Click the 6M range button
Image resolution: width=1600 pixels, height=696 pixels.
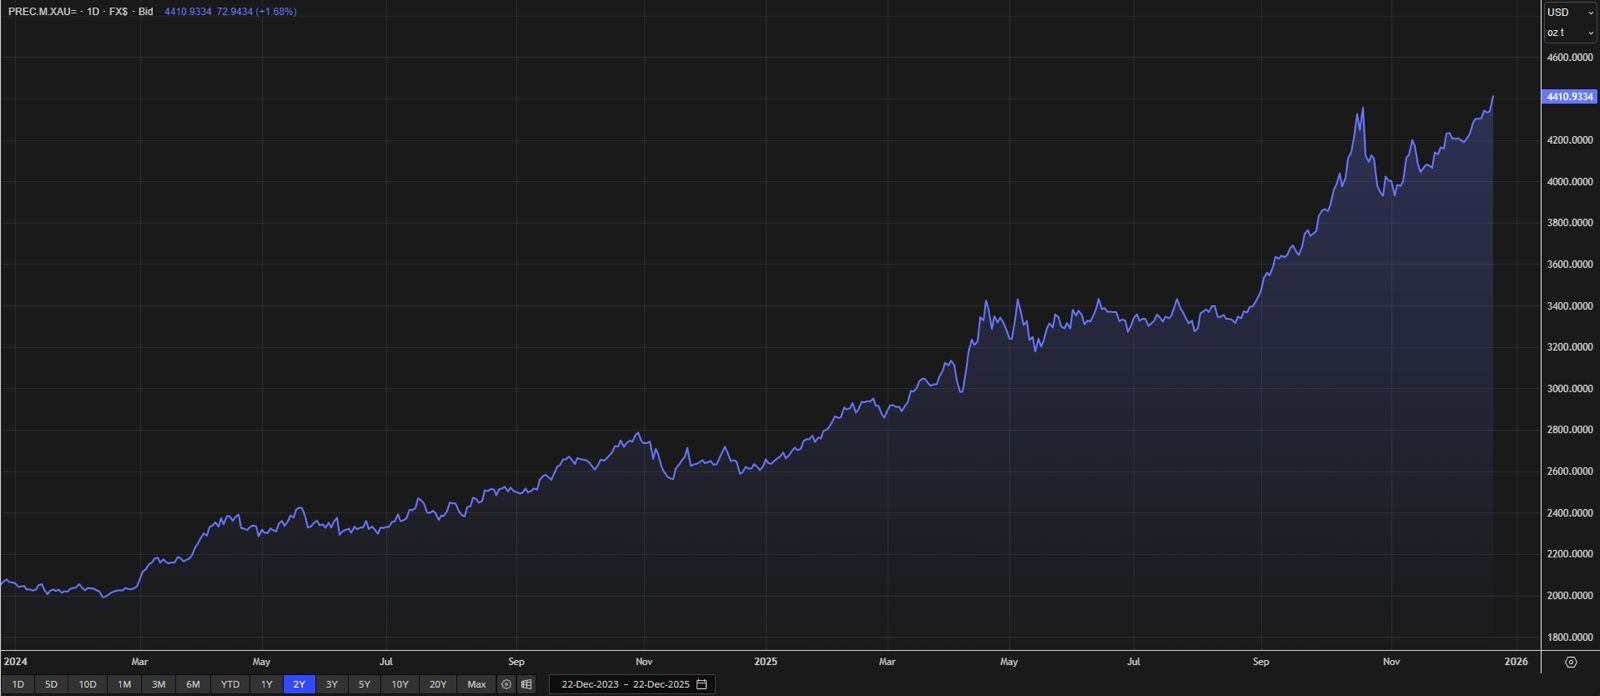coord(193,685)
